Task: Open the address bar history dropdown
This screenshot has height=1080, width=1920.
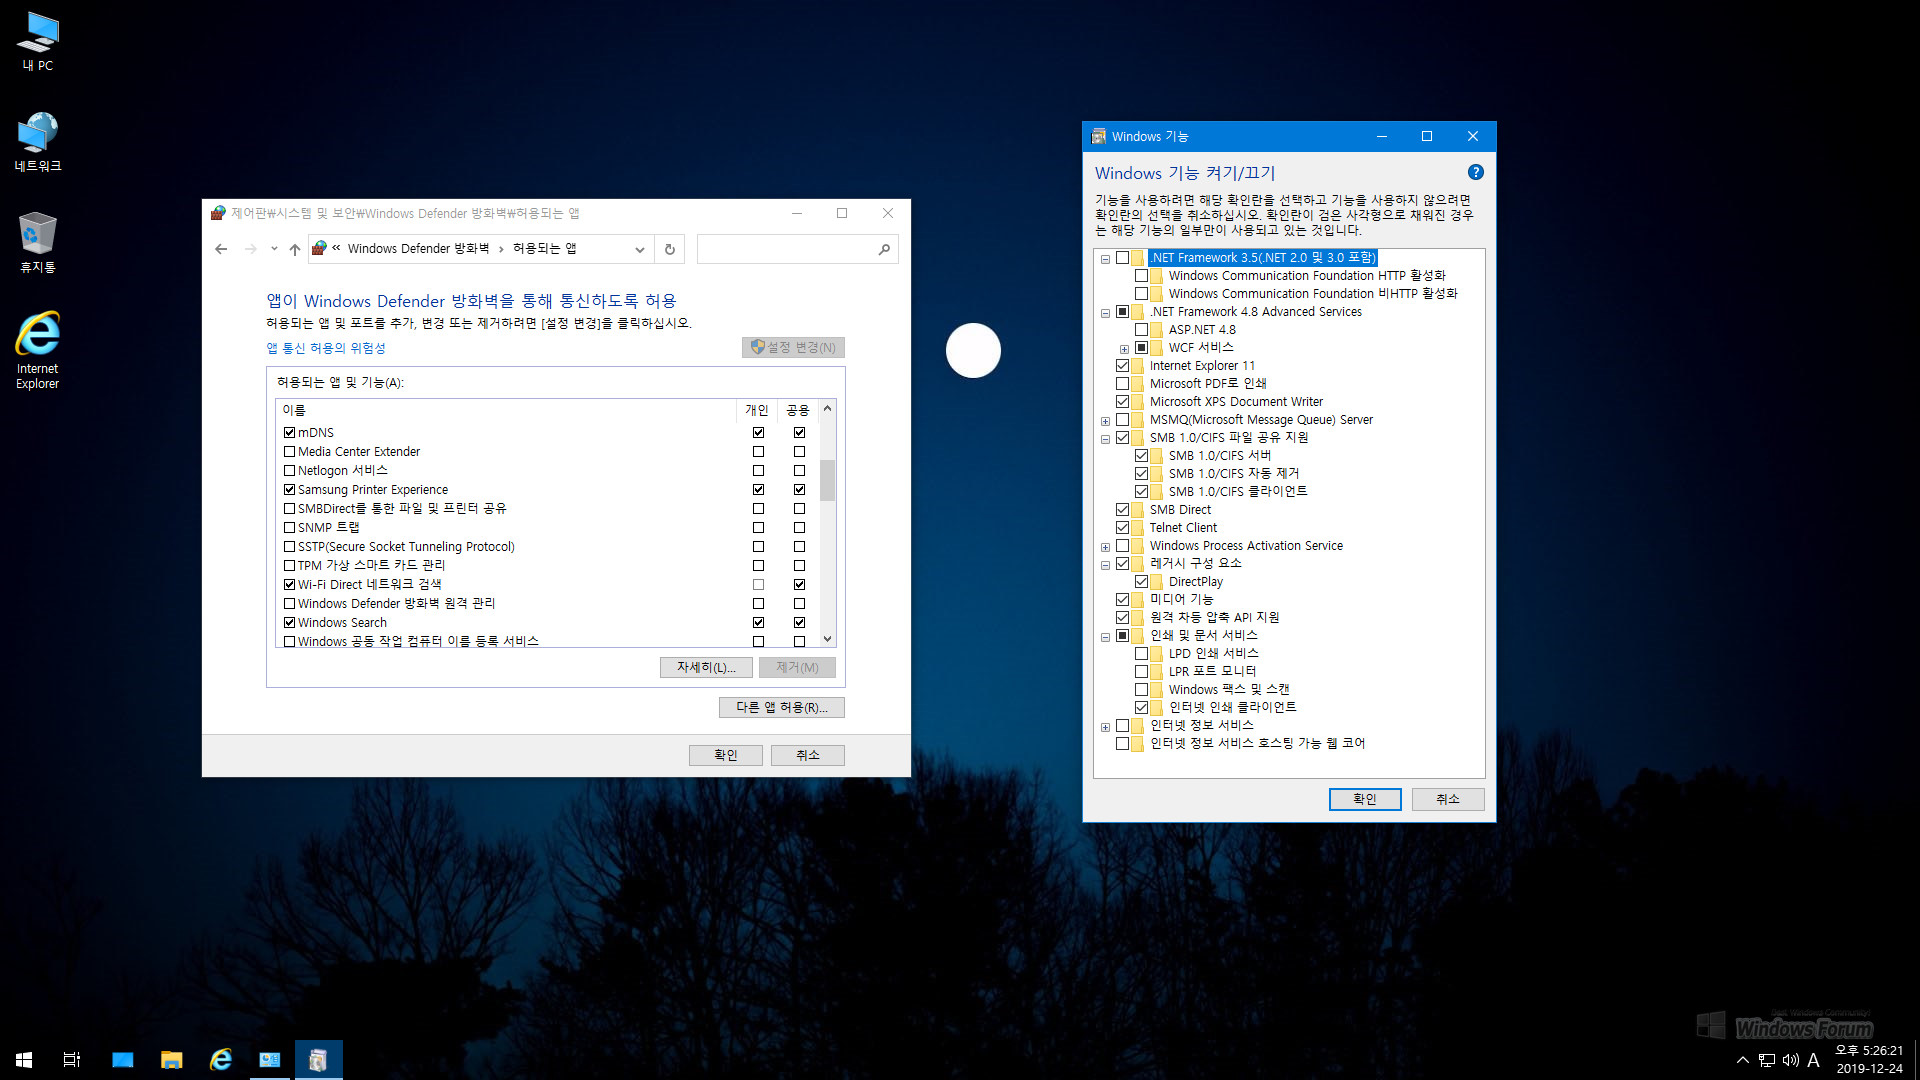Action: [x=640, y=250]
